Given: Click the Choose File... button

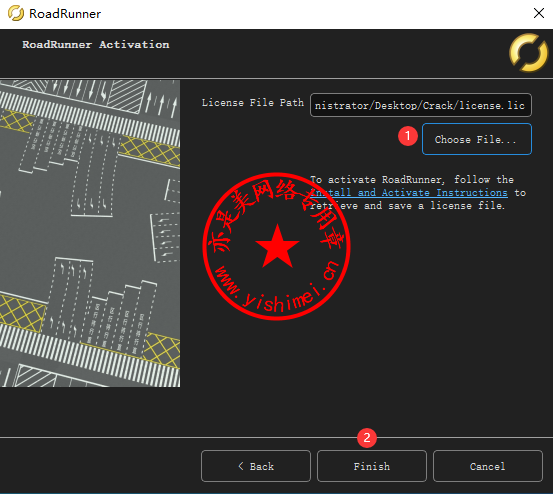Looking at the screenshot, I should click(477, 139).
